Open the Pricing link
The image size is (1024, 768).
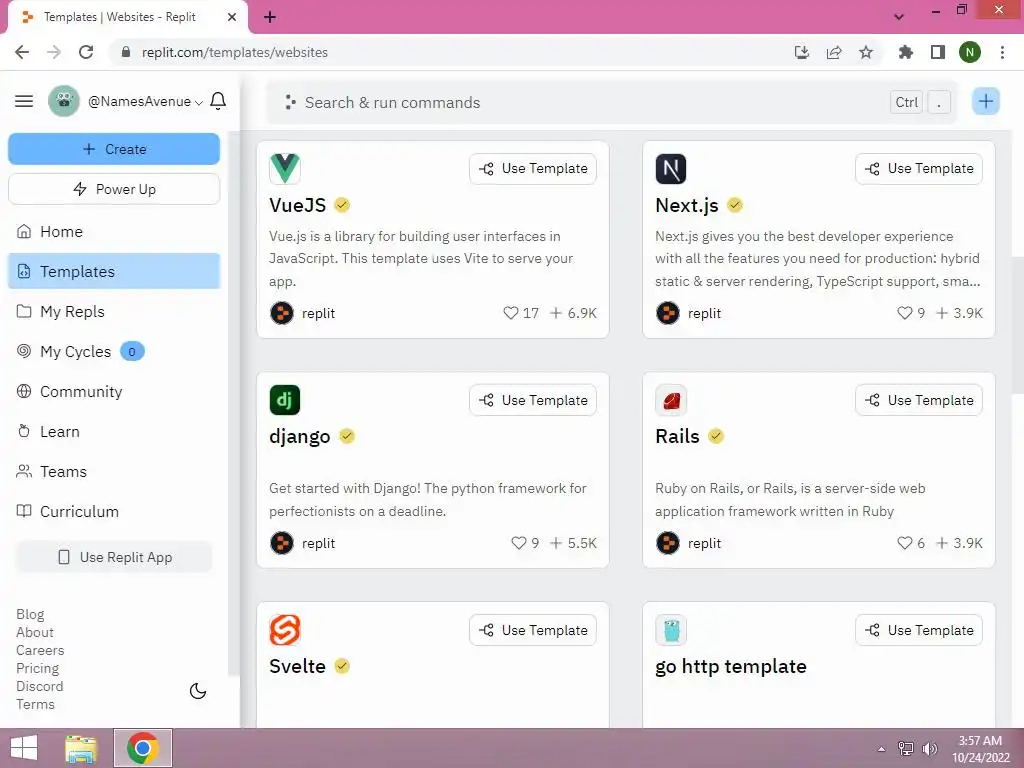click(x=37, y=668)
